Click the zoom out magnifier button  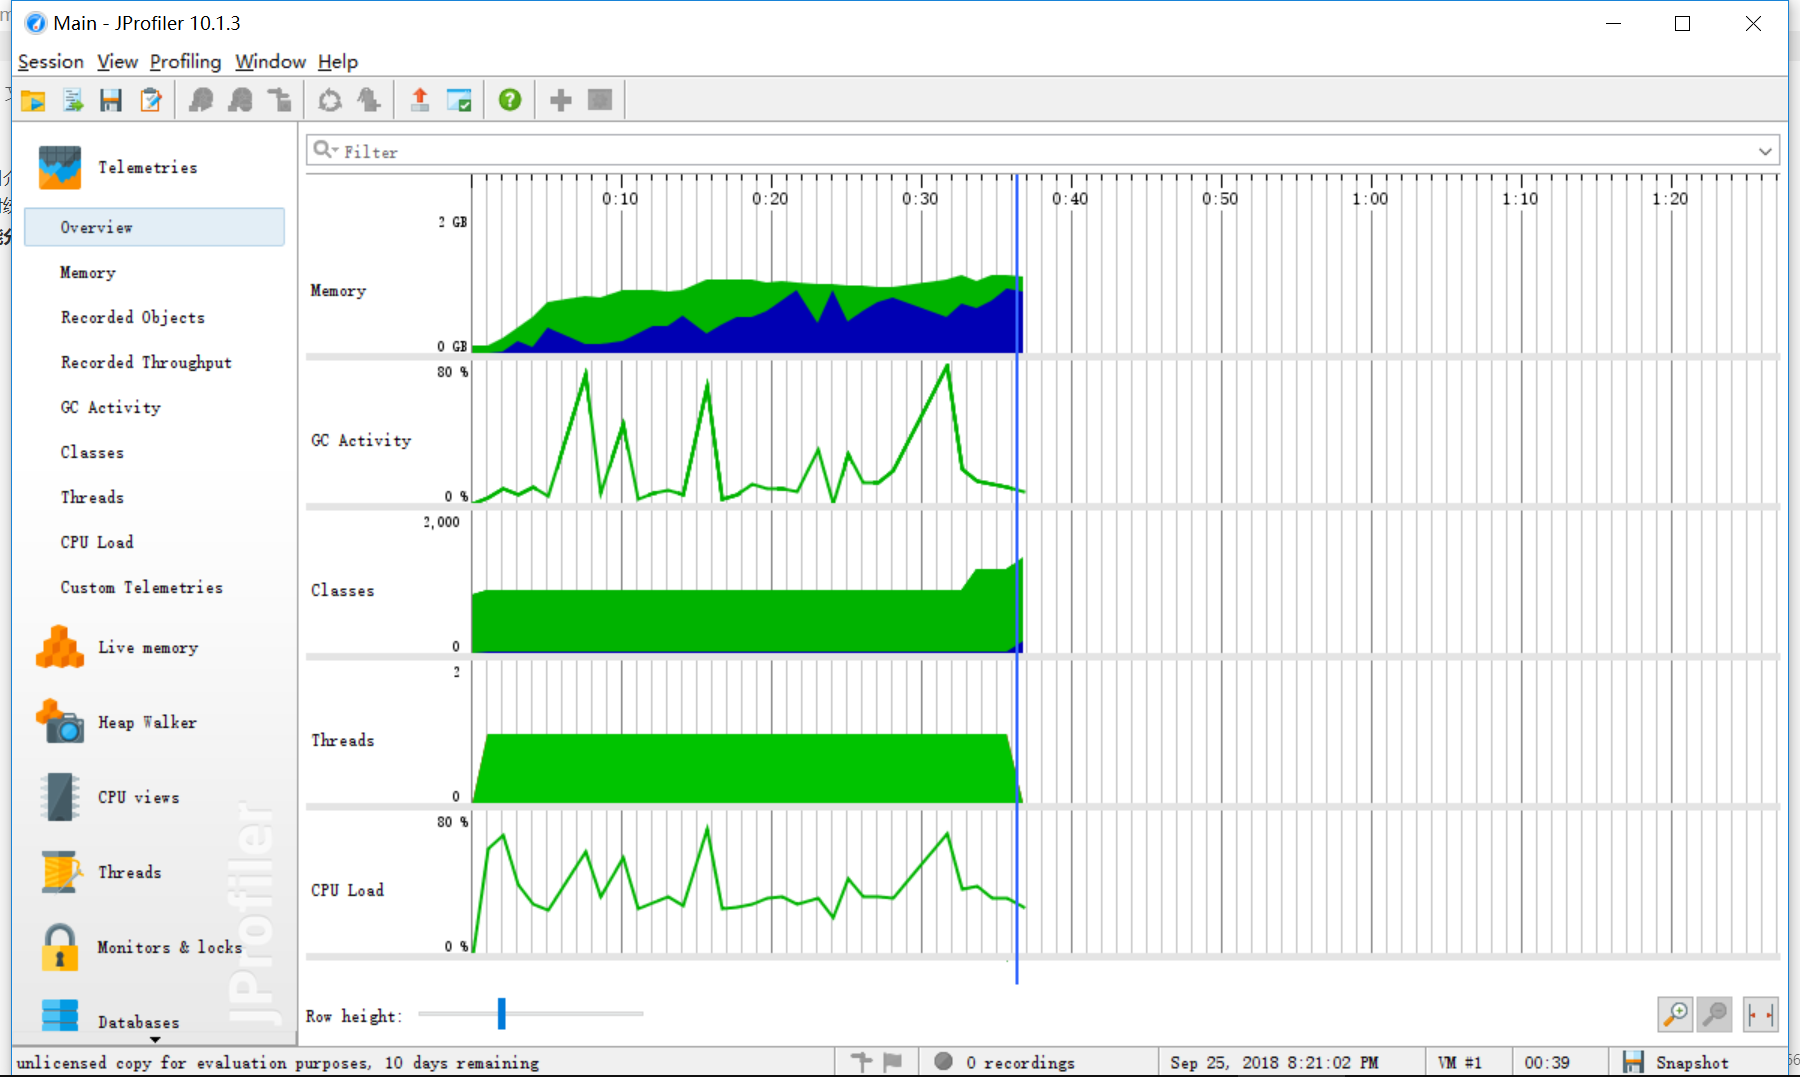[x=1715, y=1014]
